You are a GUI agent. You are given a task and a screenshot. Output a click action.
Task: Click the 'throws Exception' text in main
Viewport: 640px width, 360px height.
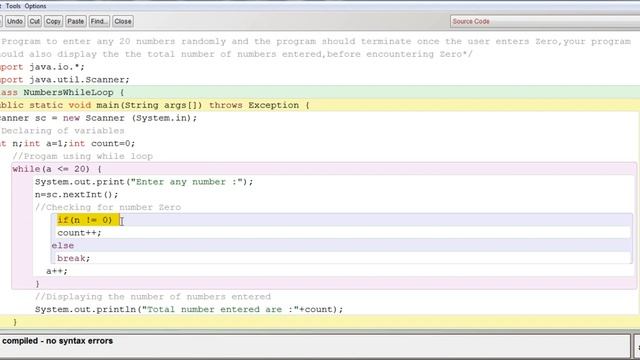click(254, 105)
